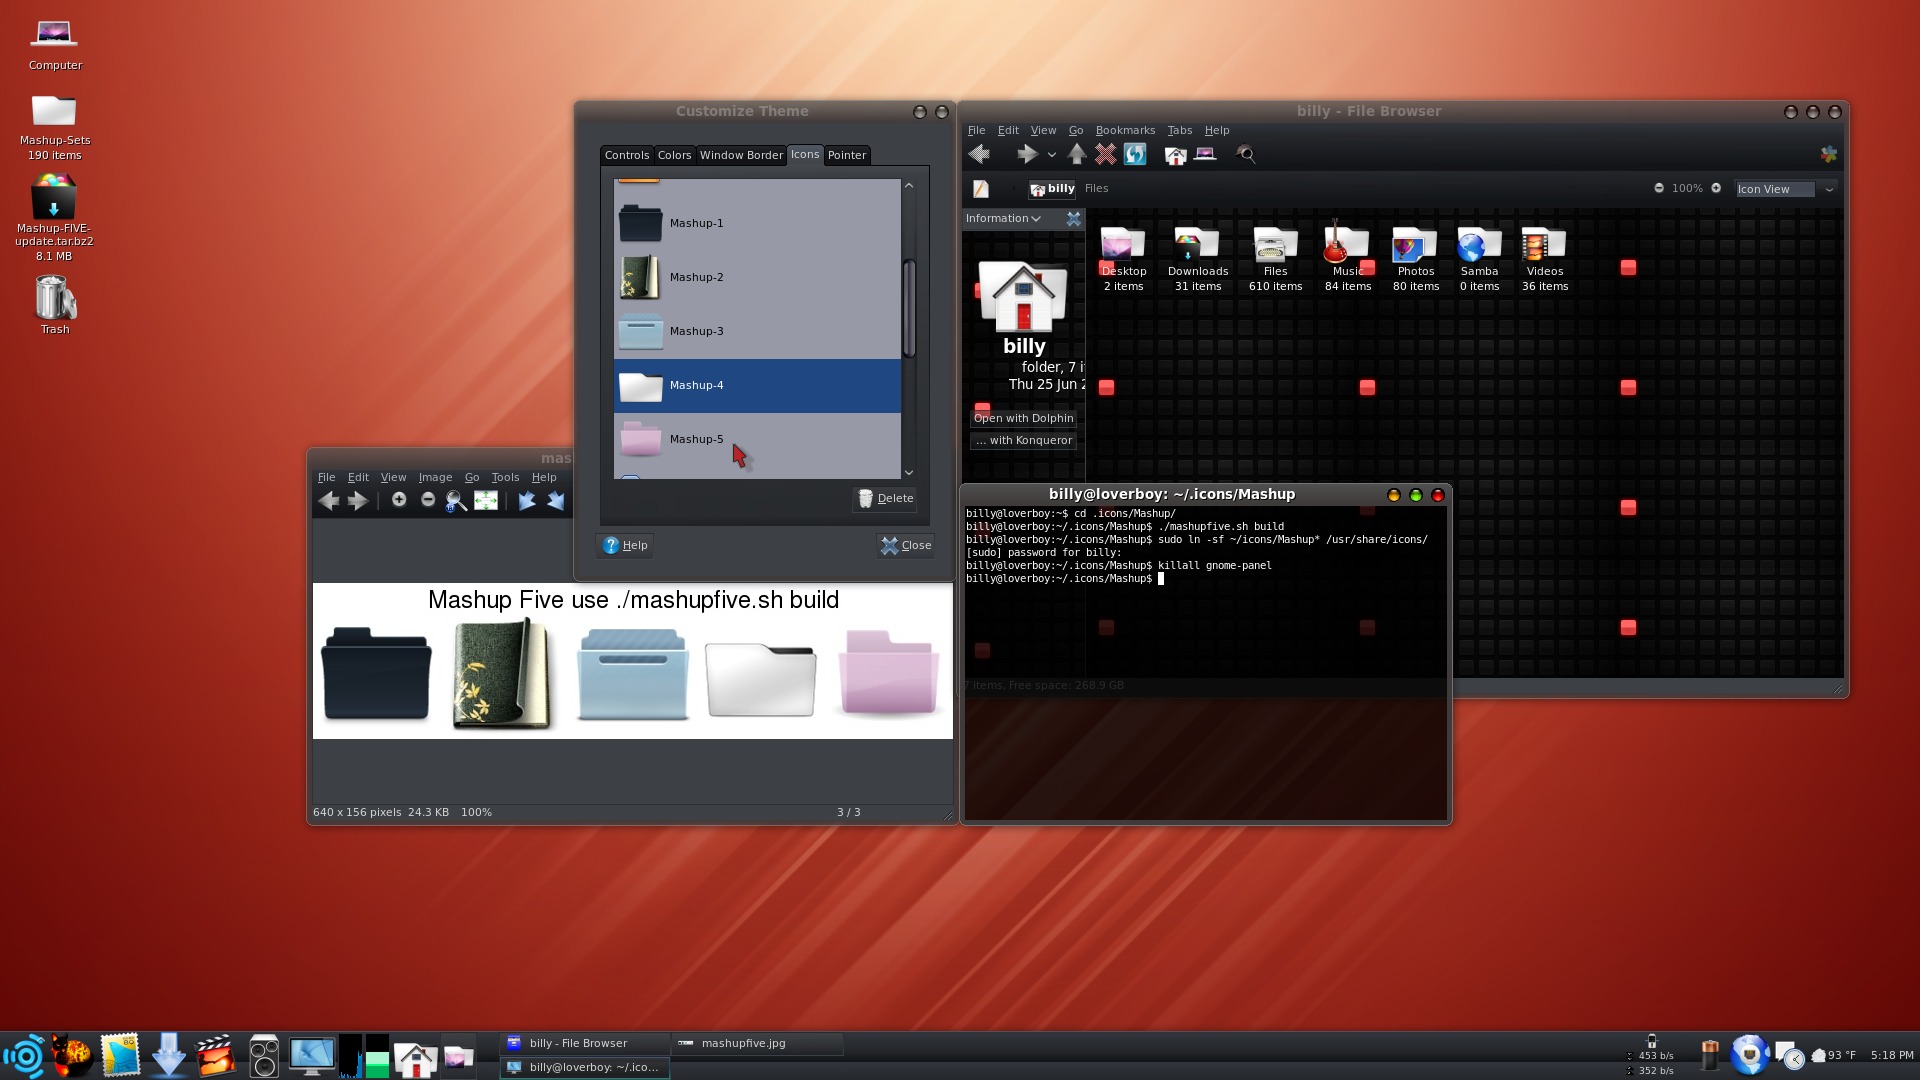Zoom out in File Browser
The height and width of the screenshot is (1080, 1920).
[1659, 188]
